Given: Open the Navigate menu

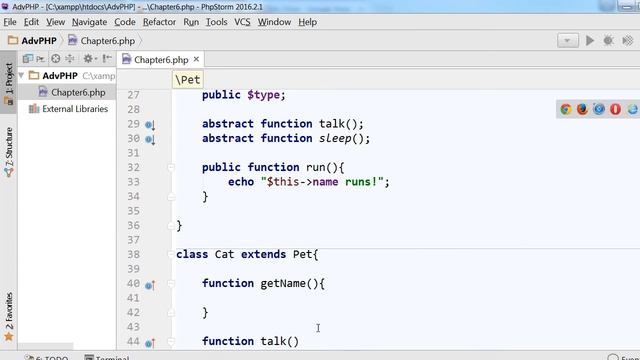Looking at the screenshot, I should pyautogui.click(x=89, y=22).
